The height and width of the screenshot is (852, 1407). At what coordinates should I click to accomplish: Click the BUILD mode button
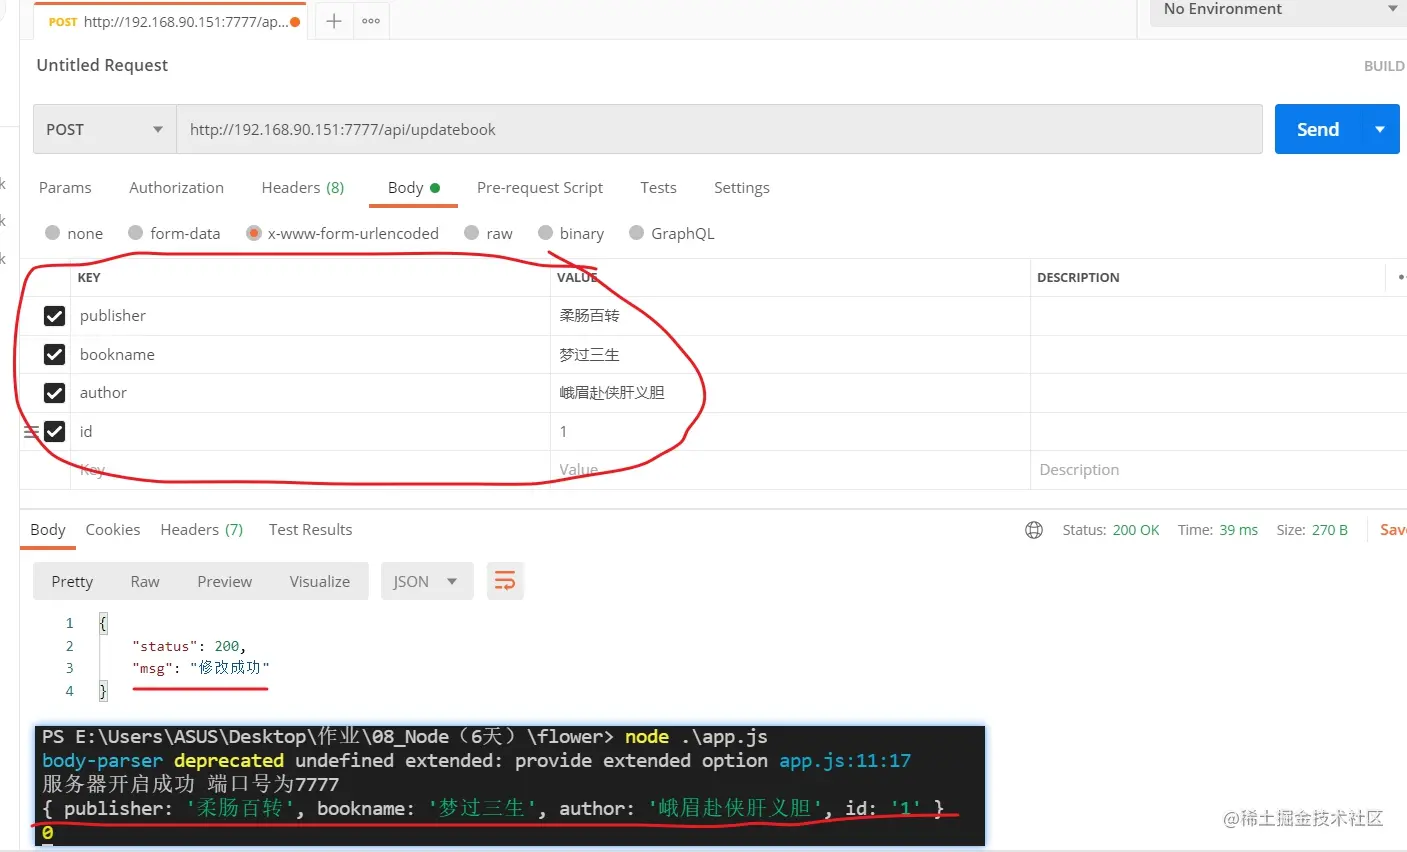tap(1385, 66)
